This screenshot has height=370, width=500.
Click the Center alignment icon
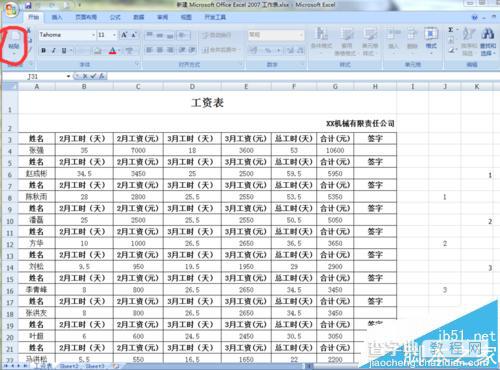160,50
